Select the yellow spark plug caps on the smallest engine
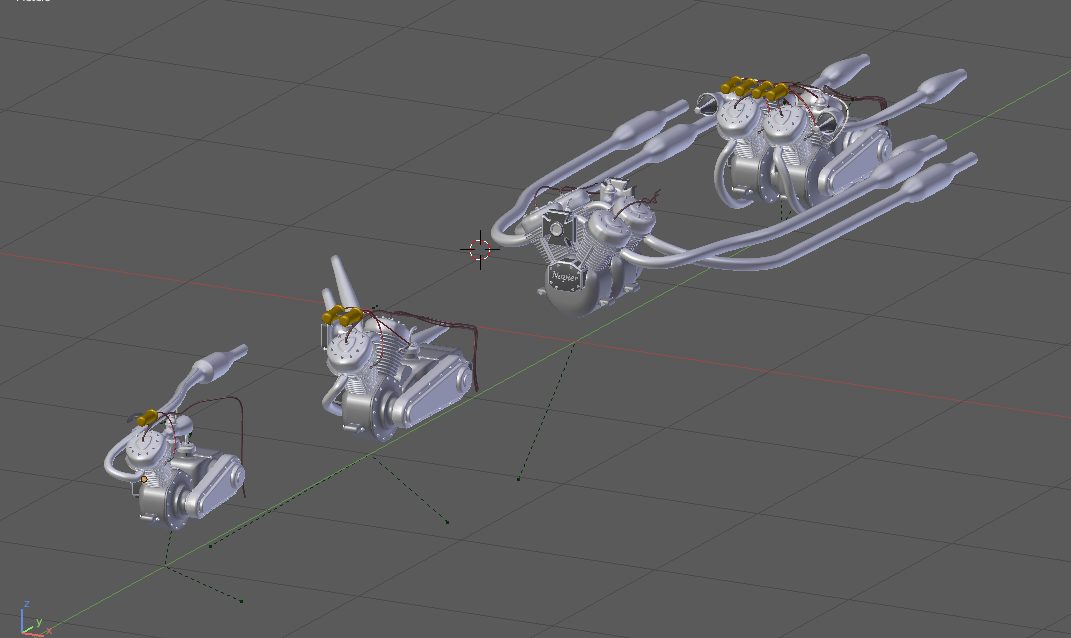 click(148, 417)
